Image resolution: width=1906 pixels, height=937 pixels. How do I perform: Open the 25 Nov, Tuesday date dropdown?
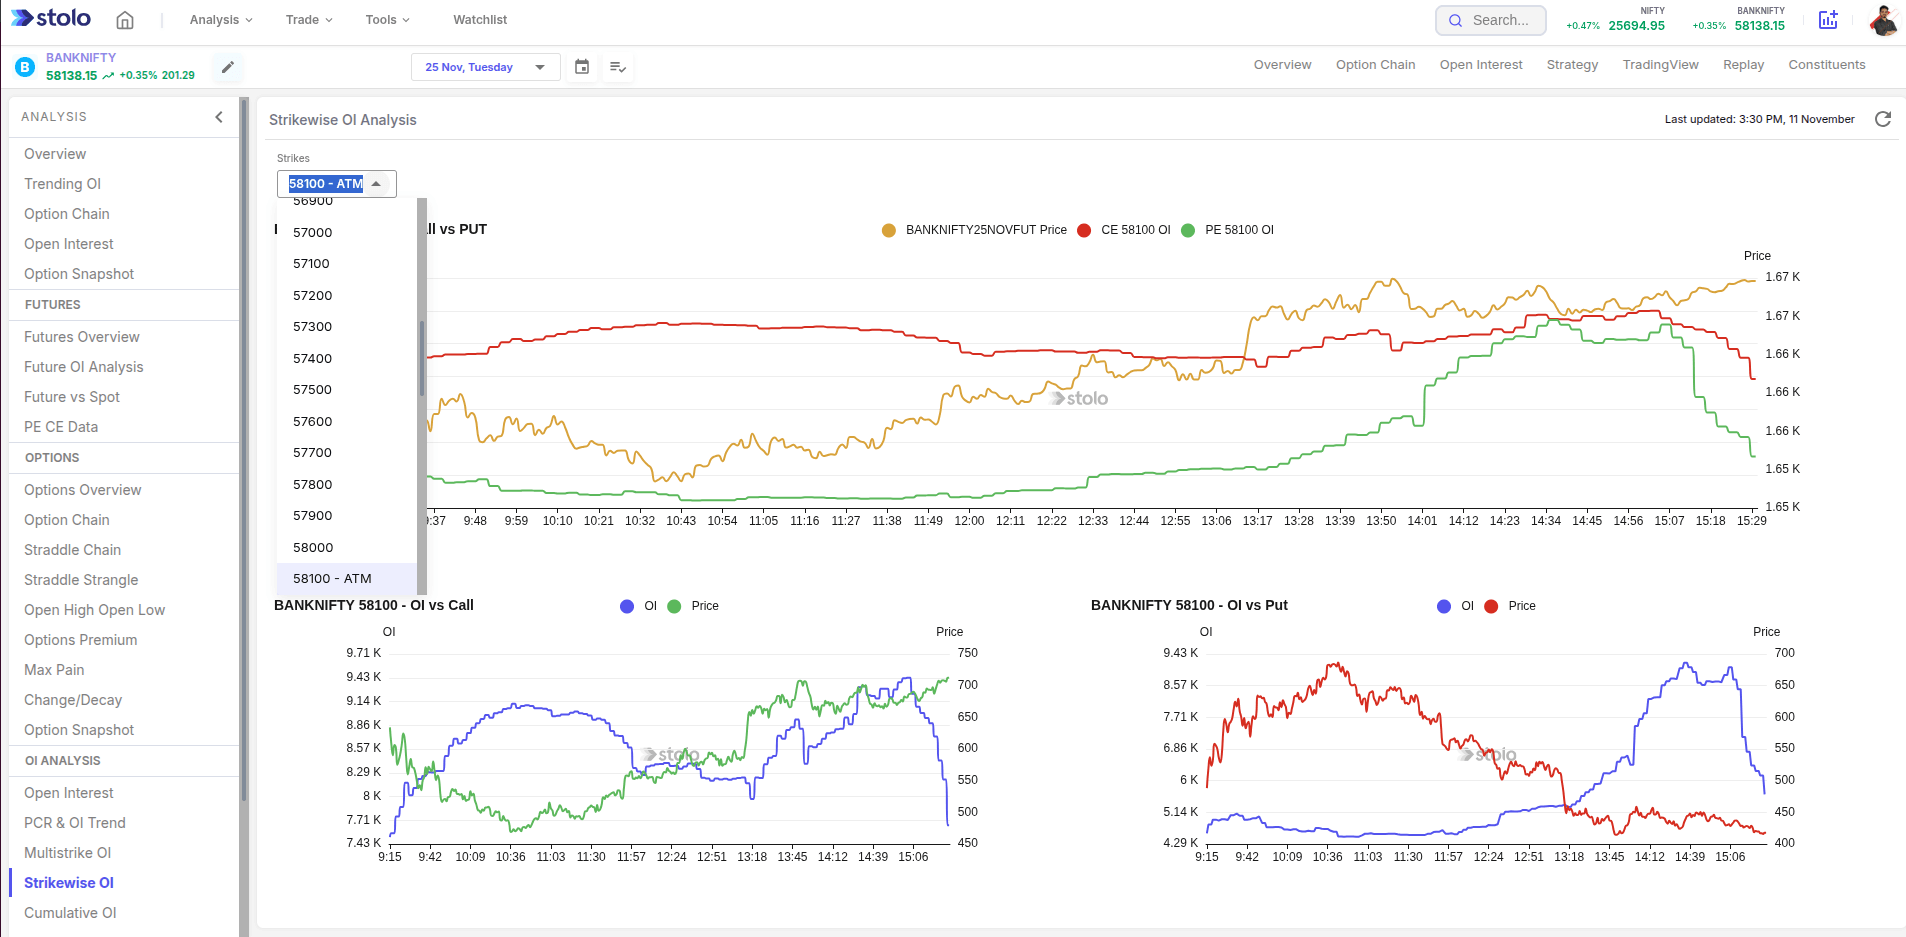pos(485,66)
